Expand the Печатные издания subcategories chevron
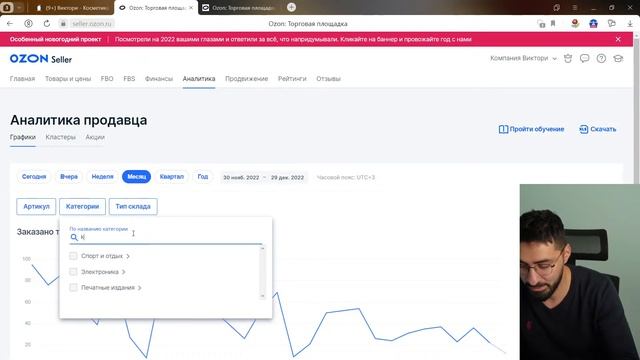Viewport: 640px width, 360px height. coord(139,288)
